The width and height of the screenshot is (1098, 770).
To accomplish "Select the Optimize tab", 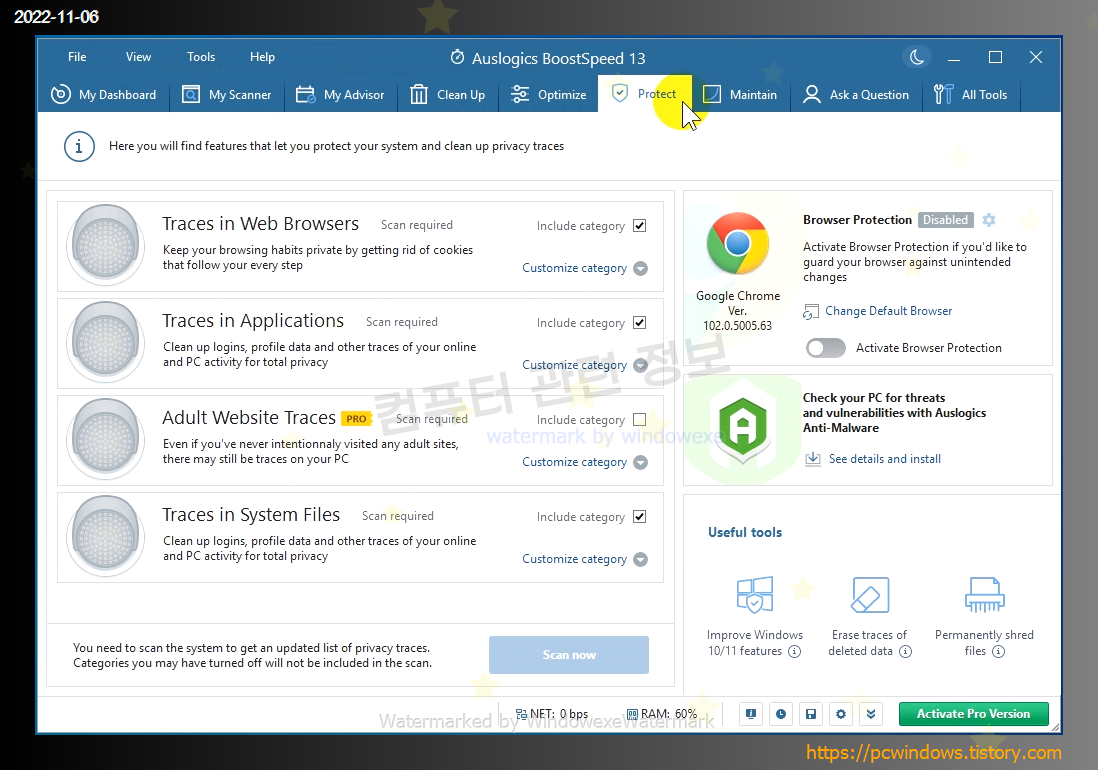I will tap(548, 94).
